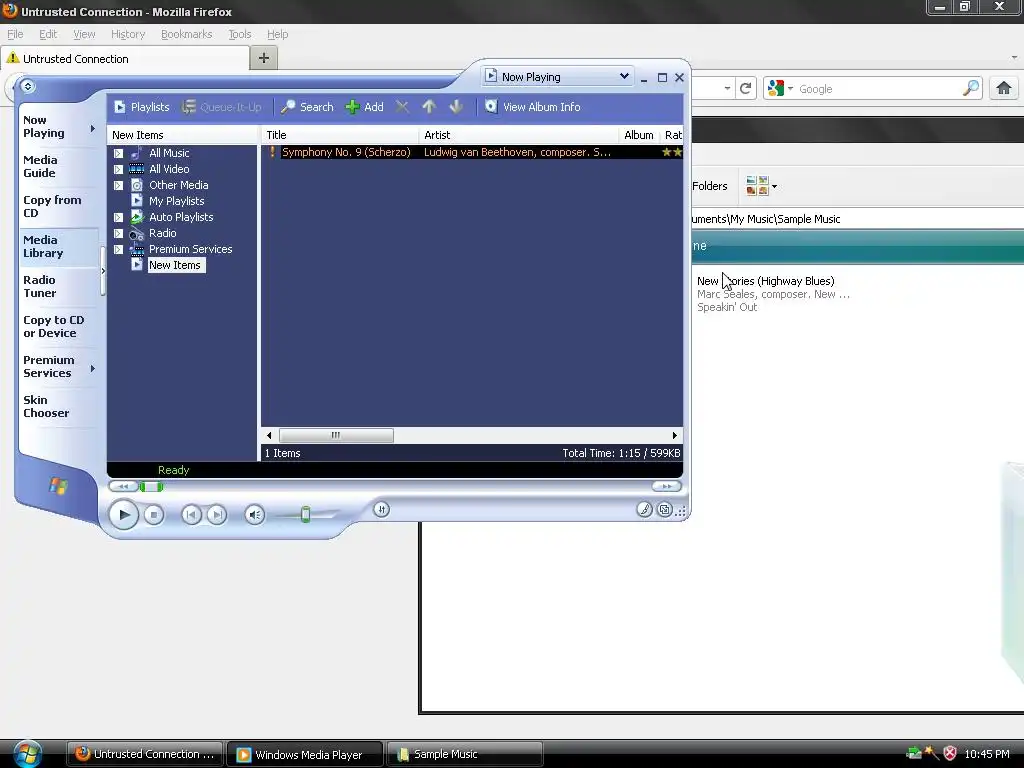
Task: Expand the Other Media tree node
Action: (118, 185)
